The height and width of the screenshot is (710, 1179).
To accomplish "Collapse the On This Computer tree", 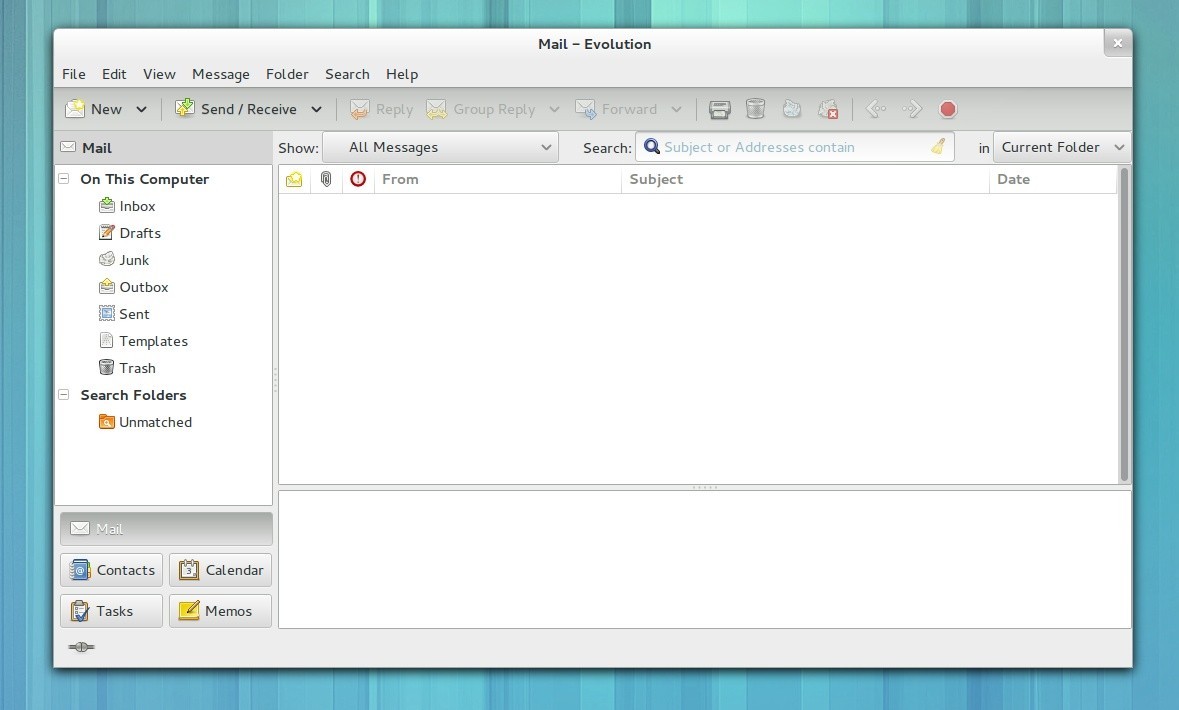I will pyautogui.click(x=64, y=179).
